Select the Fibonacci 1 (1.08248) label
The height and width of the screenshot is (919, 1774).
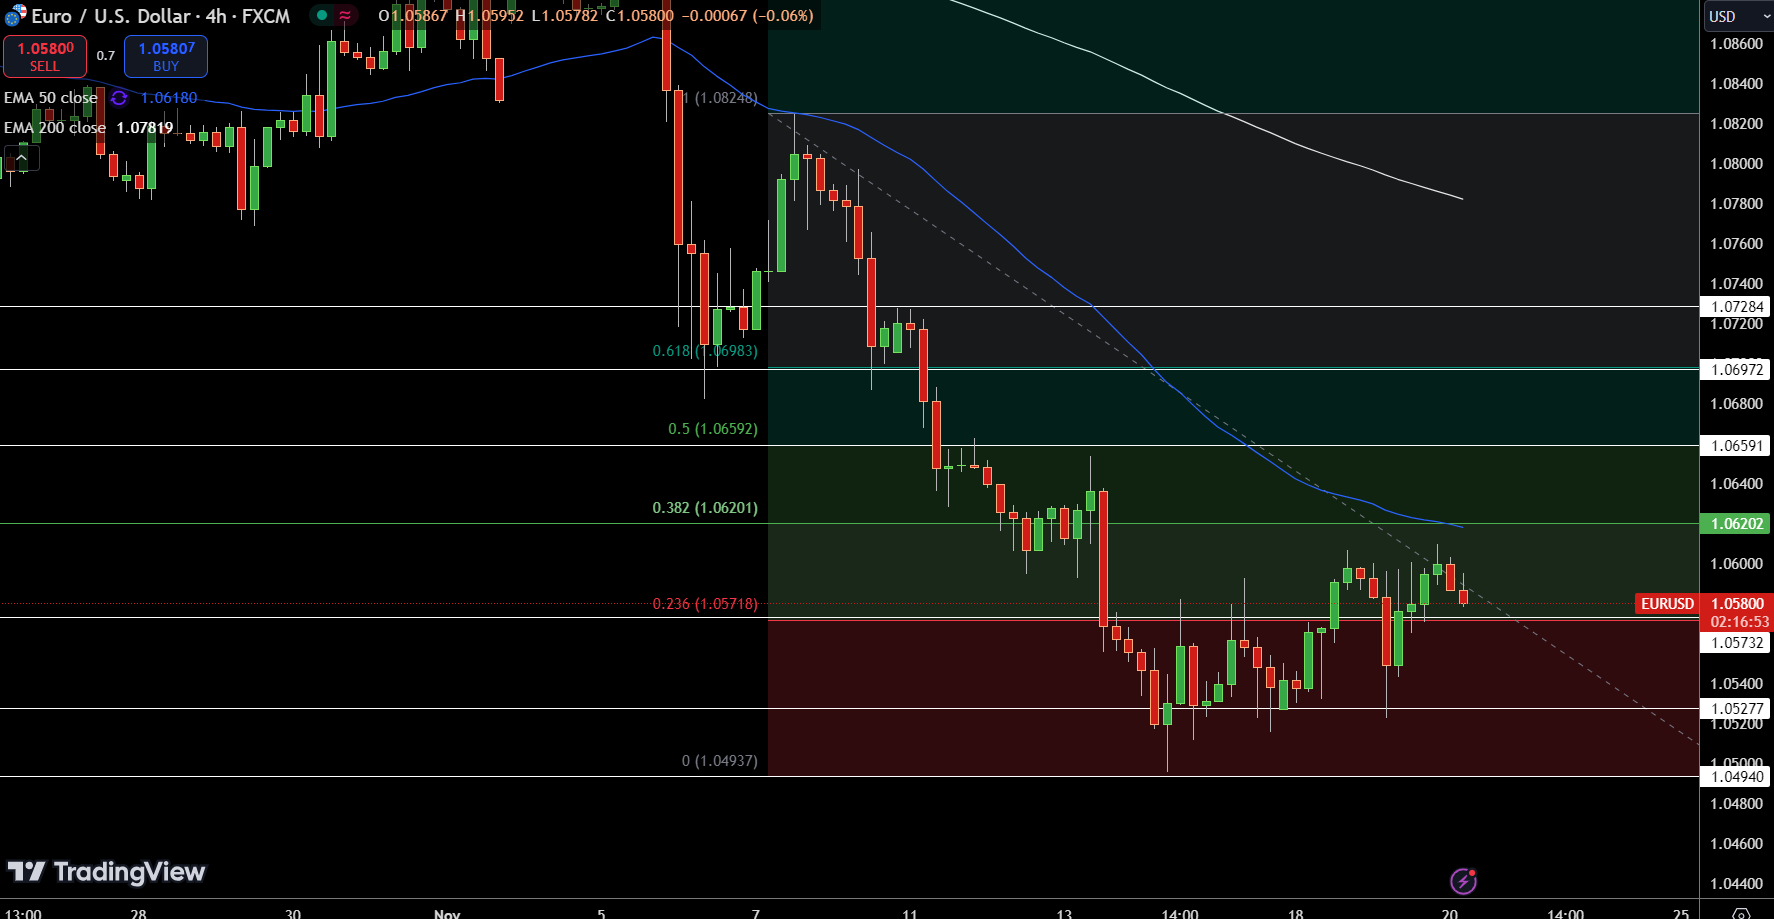pyautogui.click(x=720, y=98)
